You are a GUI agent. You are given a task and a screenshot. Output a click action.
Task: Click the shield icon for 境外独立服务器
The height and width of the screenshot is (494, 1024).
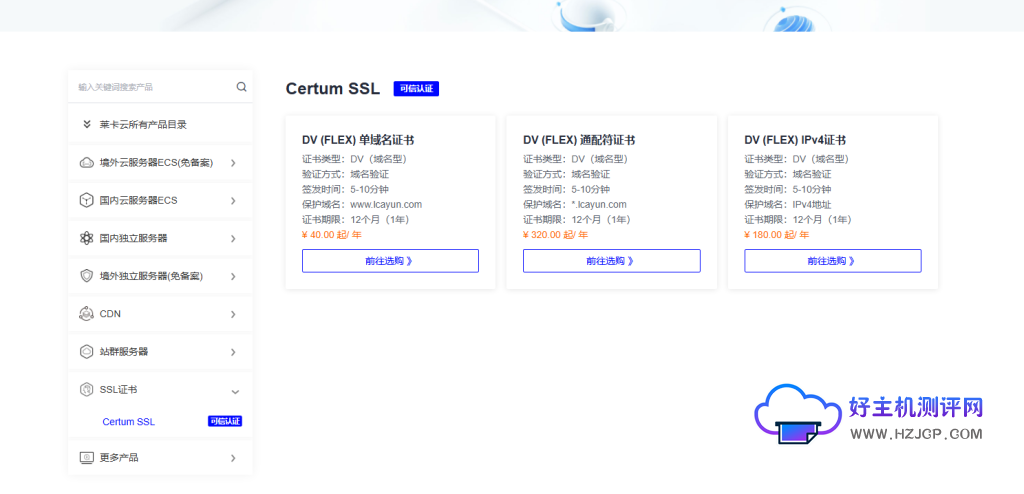(x=86, y=276)
